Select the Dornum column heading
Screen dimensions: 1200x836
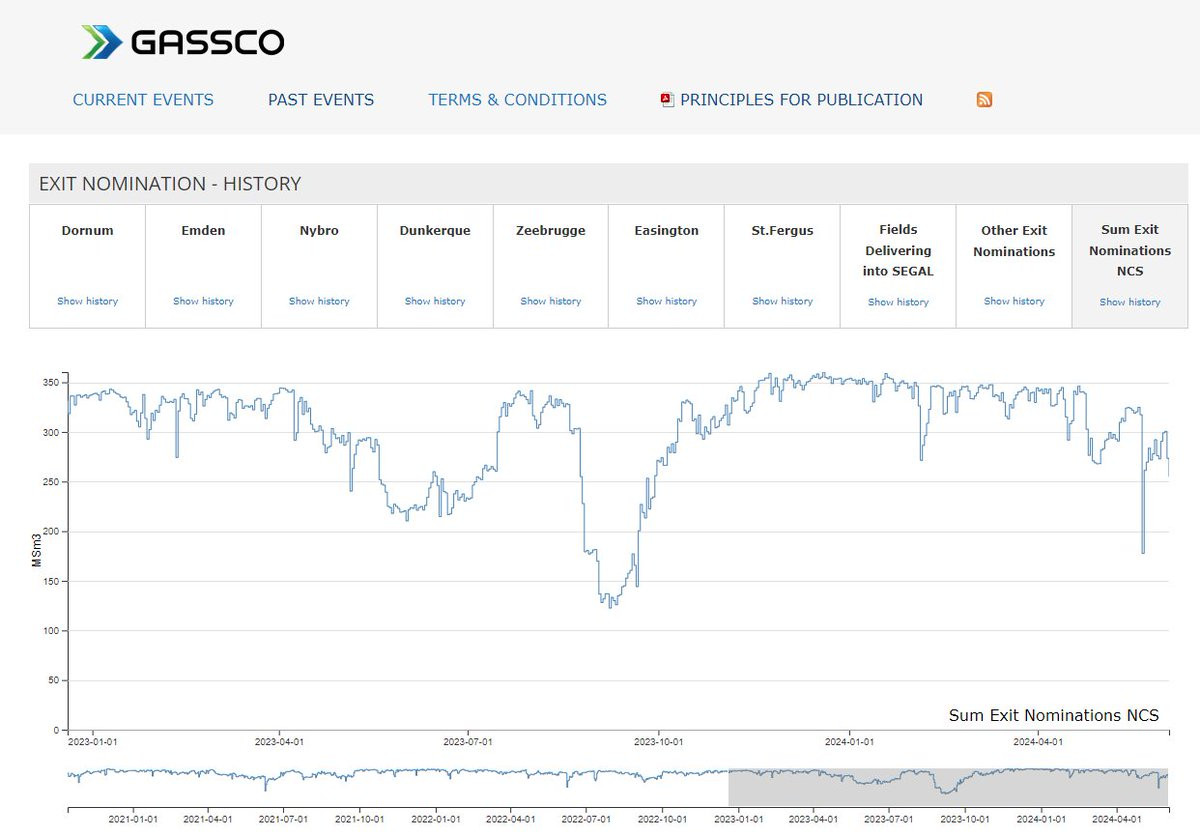point(87,231)
